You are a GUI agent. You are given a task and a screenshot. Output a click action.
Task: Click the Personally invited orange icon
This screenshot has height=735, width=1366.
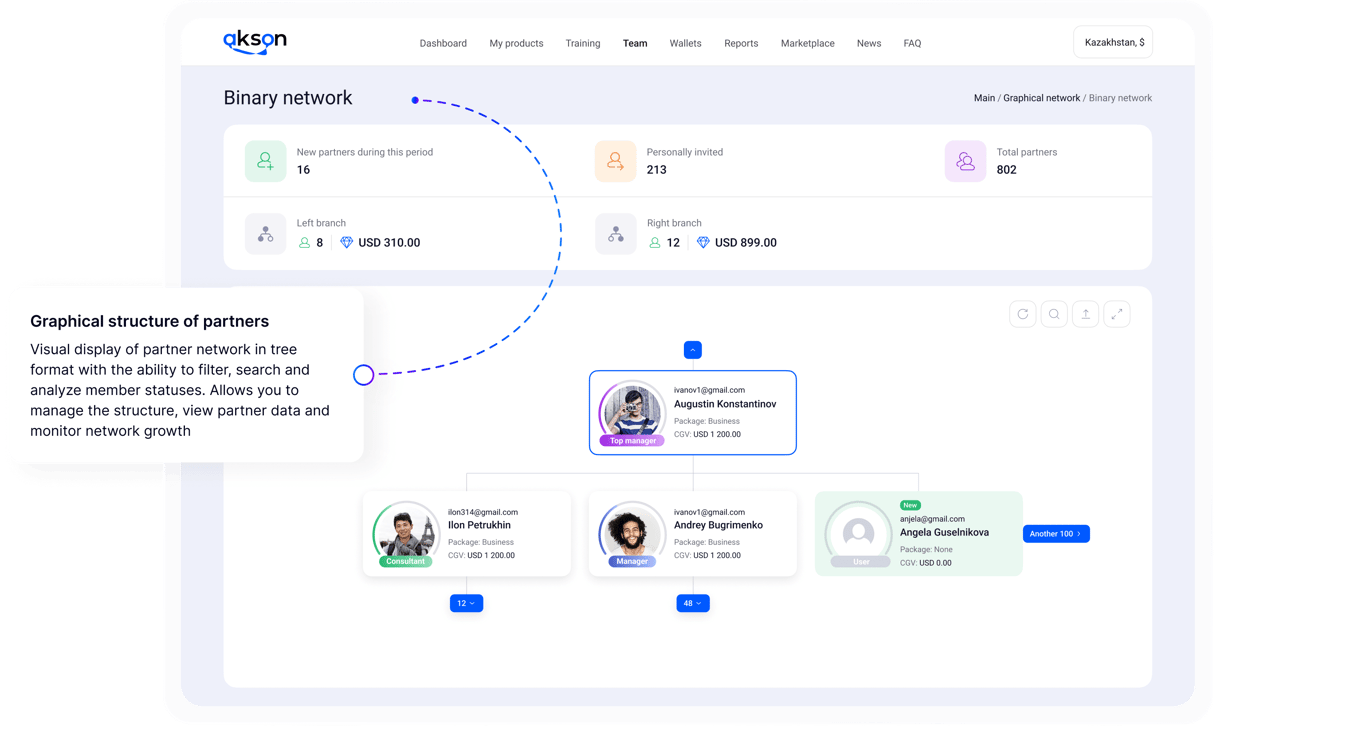[615, 161]
